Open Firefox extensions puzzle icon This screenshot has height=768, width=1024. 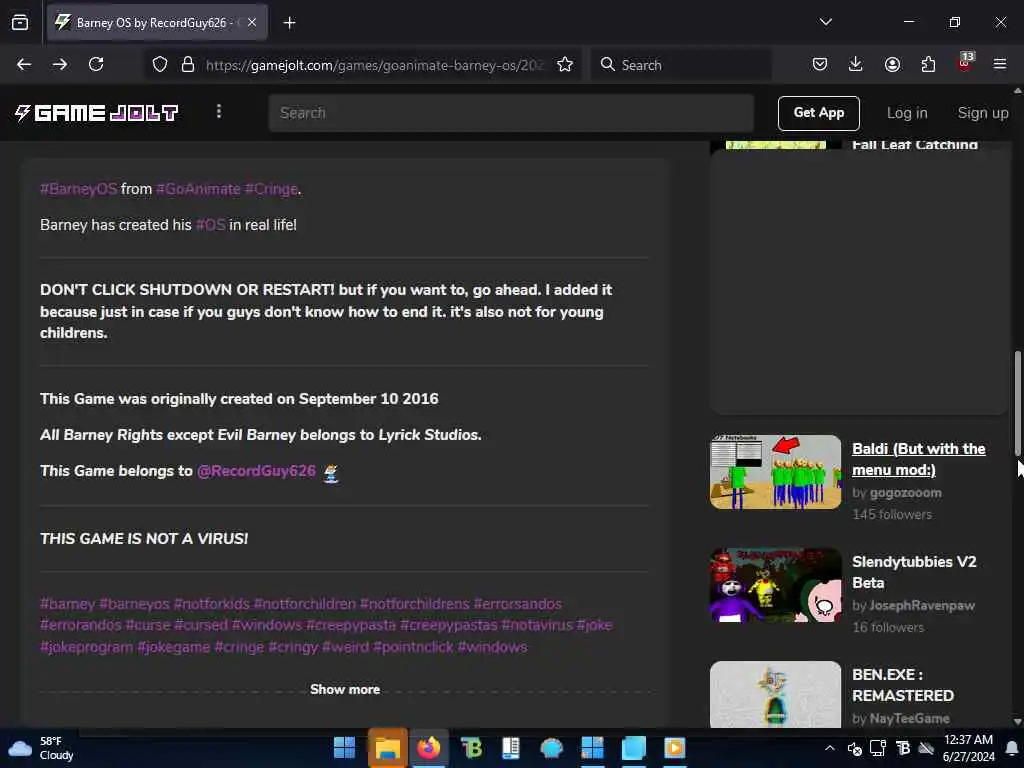point(928,64)
